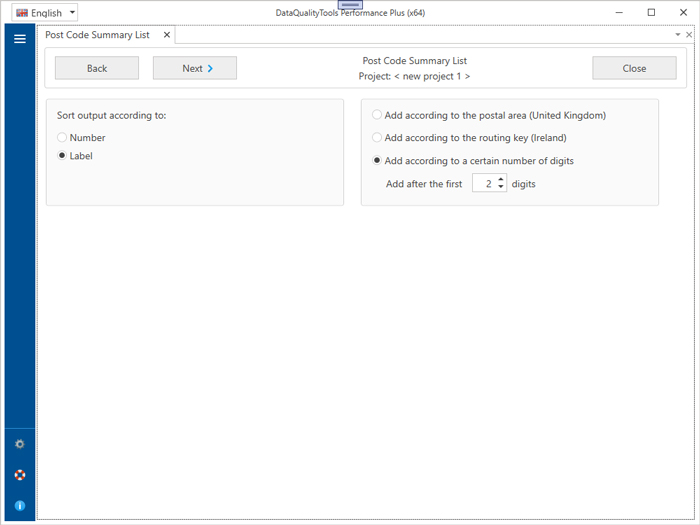
Task: Decrease the digits count with down arrow
Action: pos(501,188)
